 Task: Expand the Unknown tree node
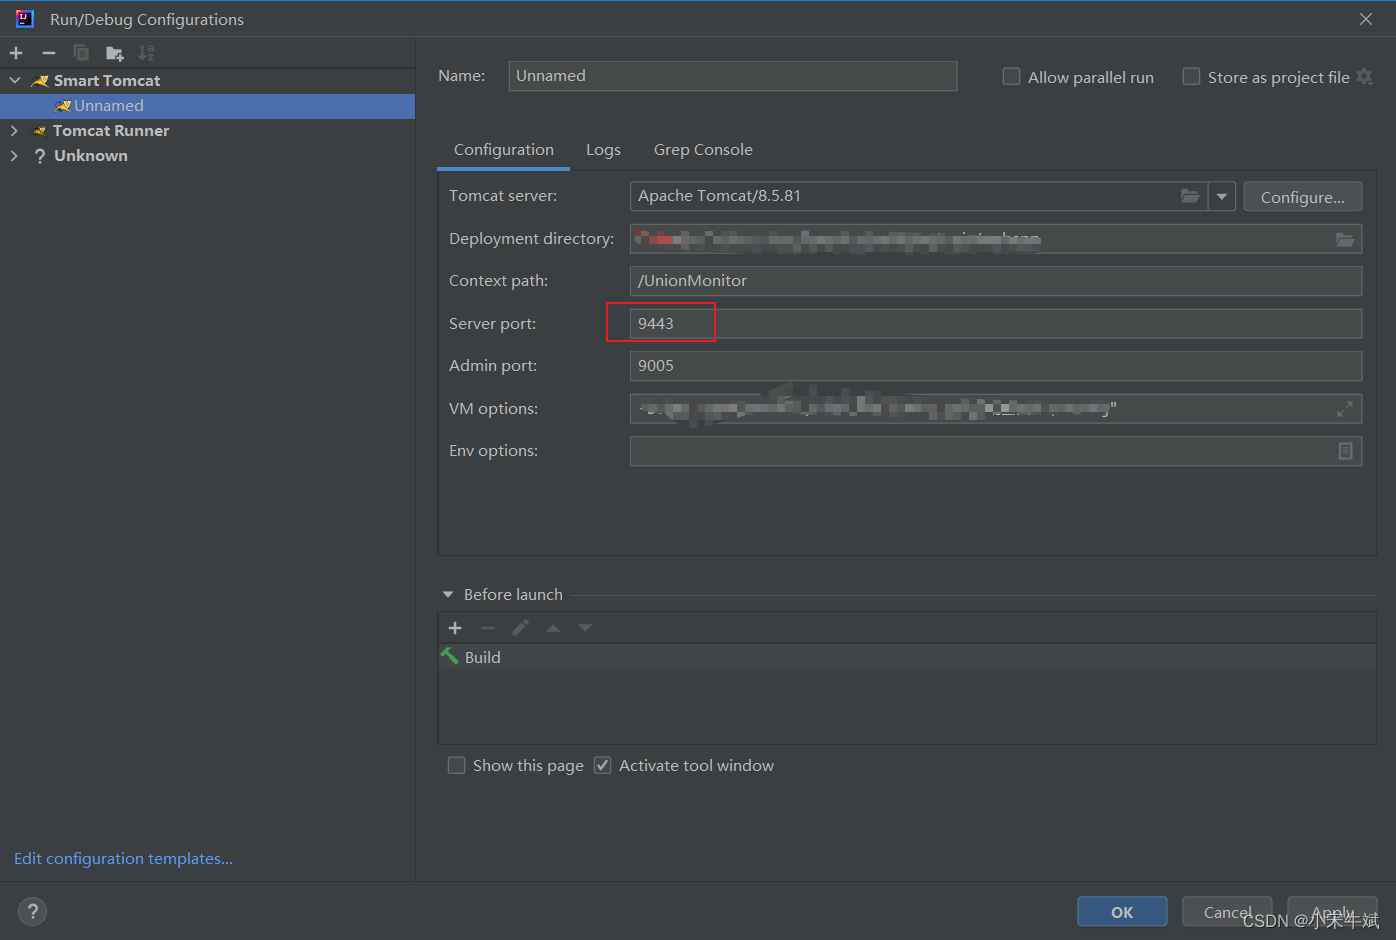click(14, 156)
